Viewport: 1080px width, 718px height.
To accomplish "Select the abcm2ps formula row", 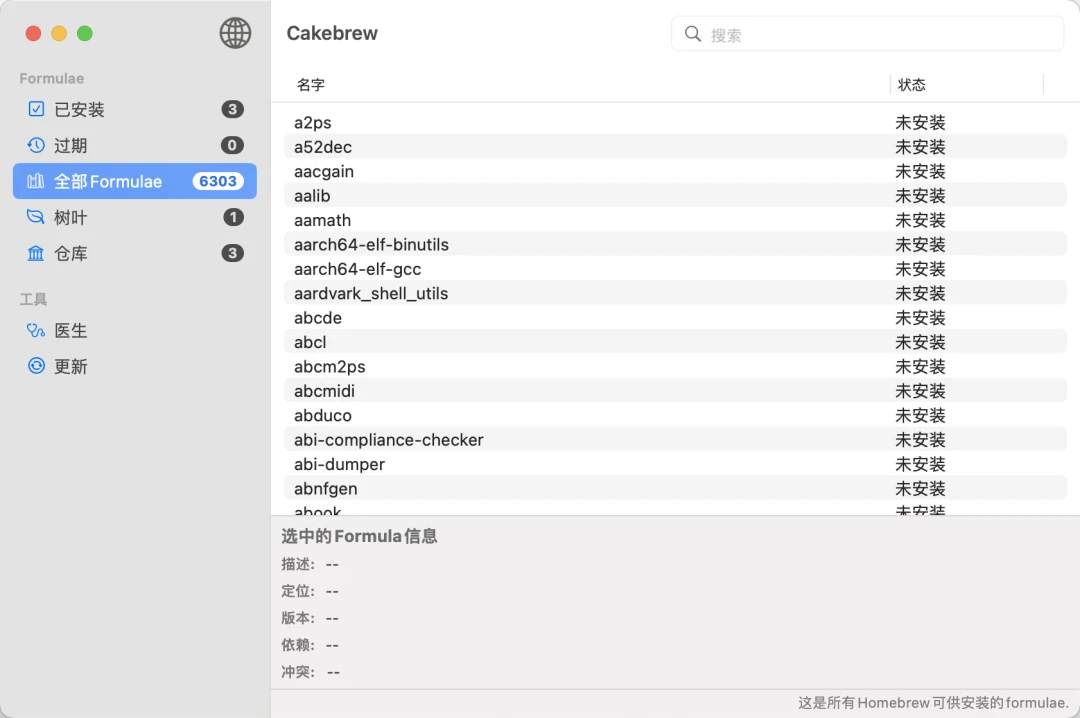I will pos(676,367).
